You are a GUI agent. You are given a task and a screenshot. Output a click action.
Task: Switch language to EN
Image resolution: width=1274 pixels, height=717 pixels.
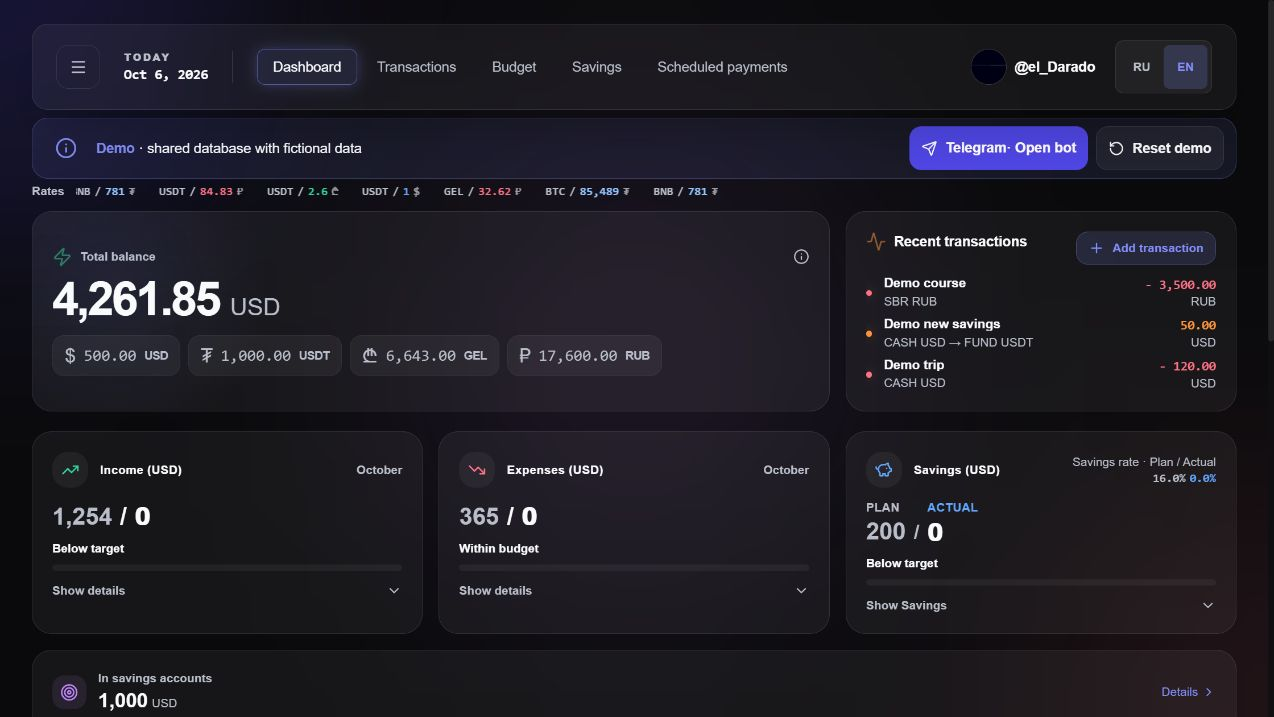[x=1185, y=67]
